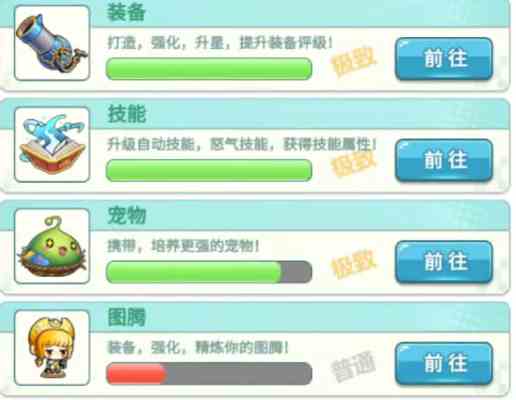Click 前往 button in 图腾 row
The height and width of the screenshot is (400, 516).
click(x=444, y=364)
